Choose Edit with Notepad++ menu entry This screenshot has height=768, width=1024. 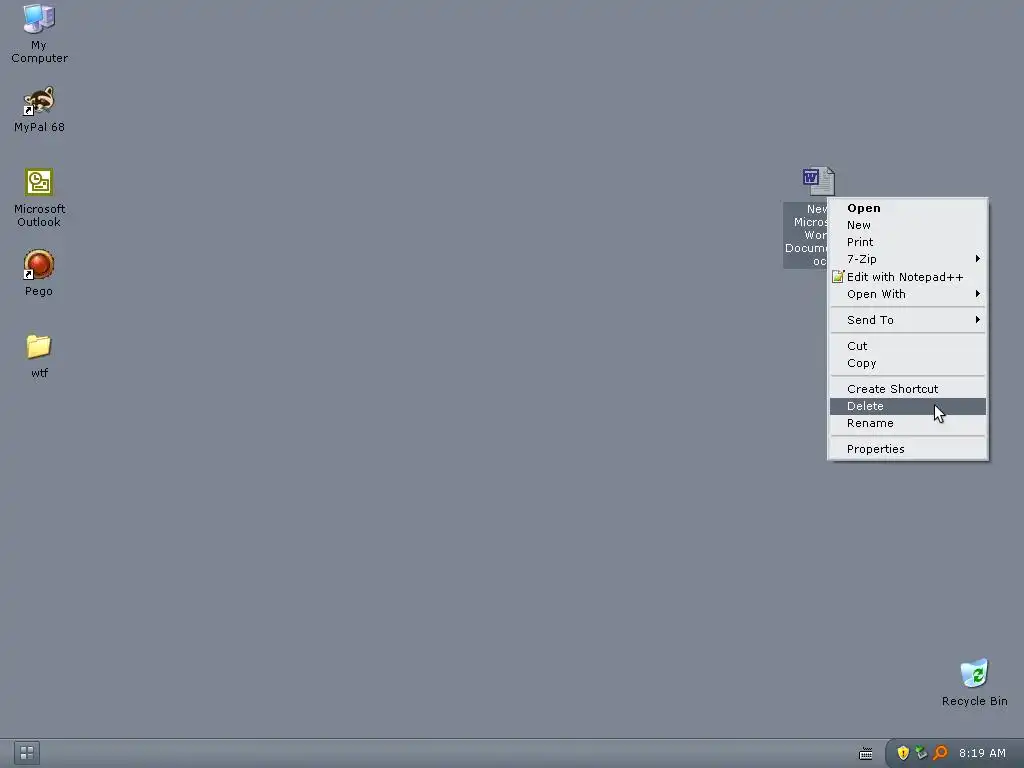coord(908,277)
